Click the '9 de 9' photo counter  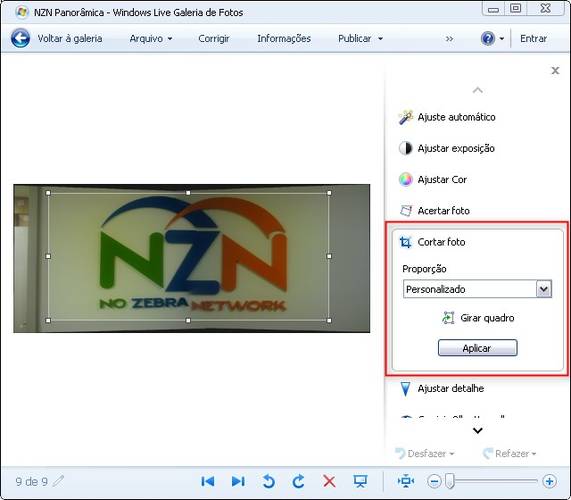31,482
